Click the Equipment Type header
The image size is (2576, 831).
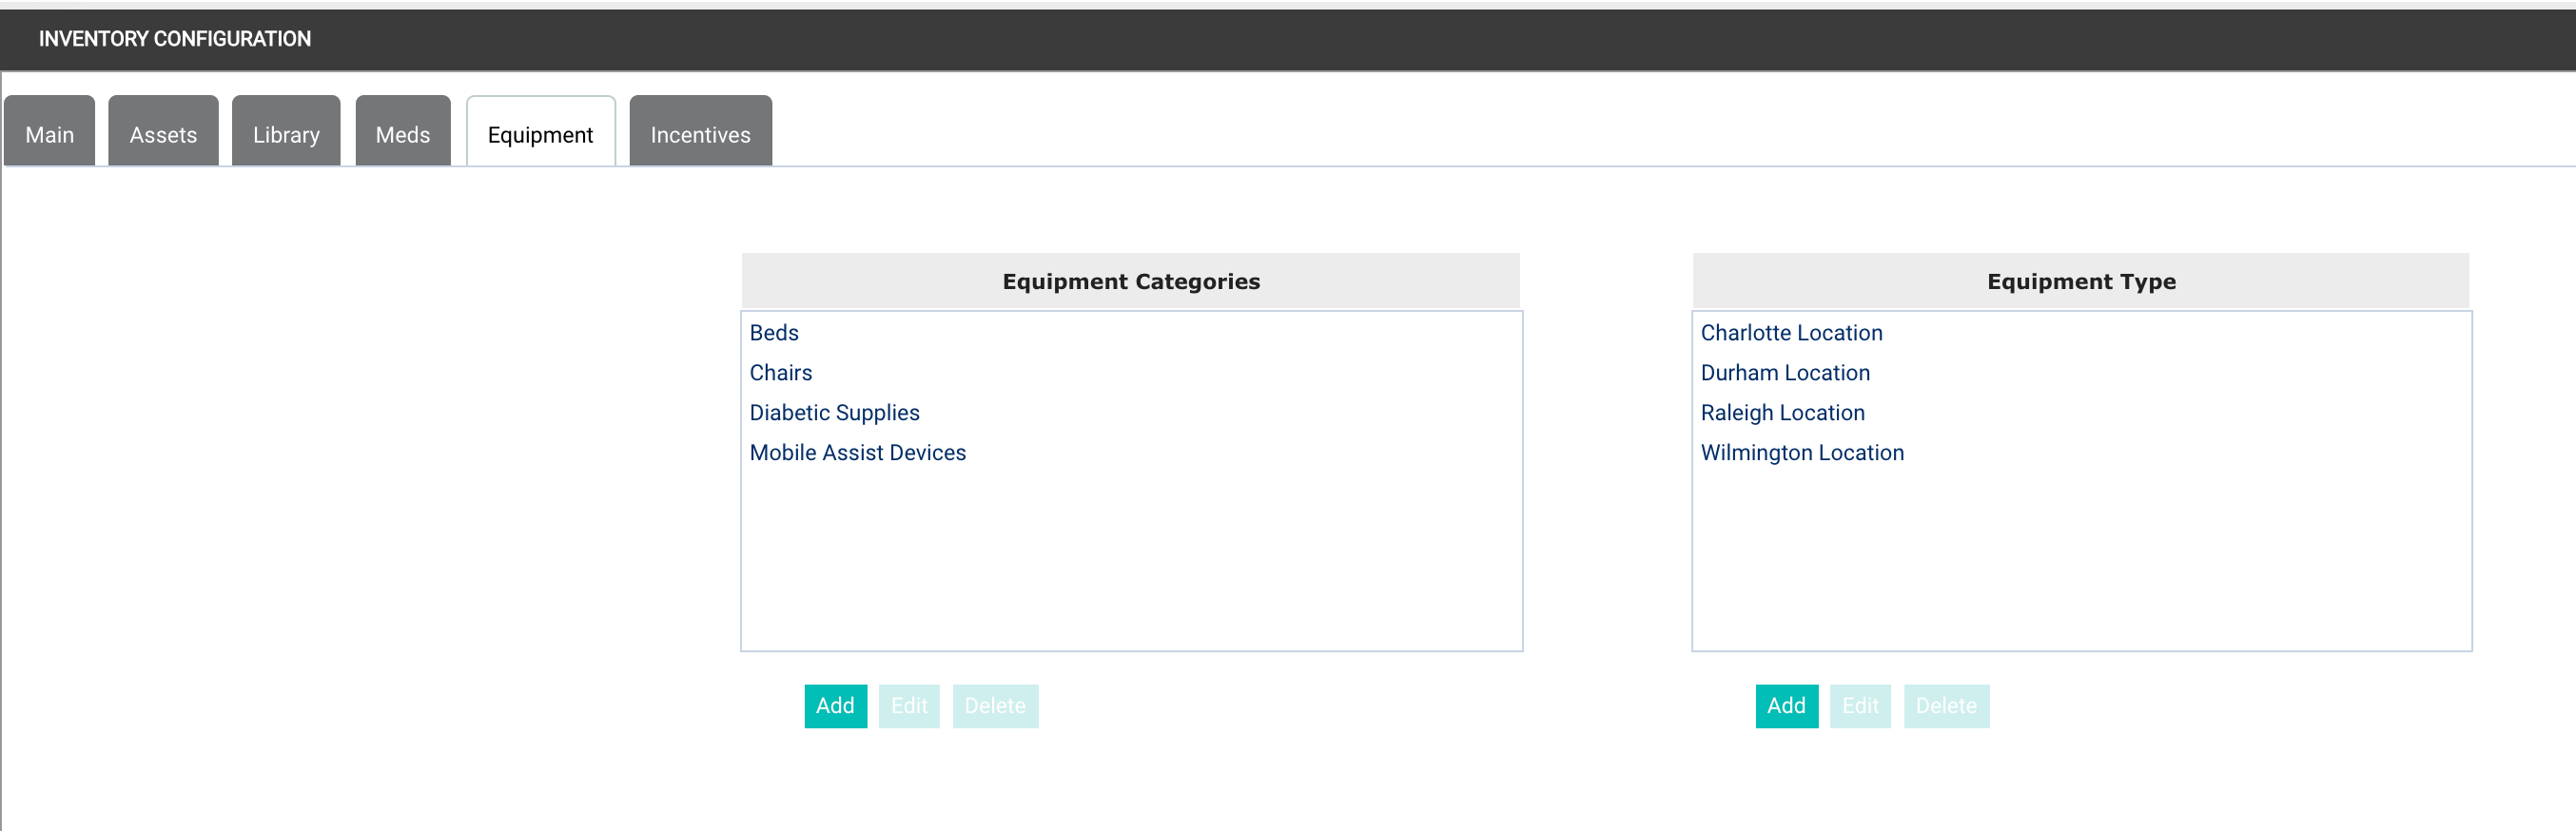click(2081, 281)
